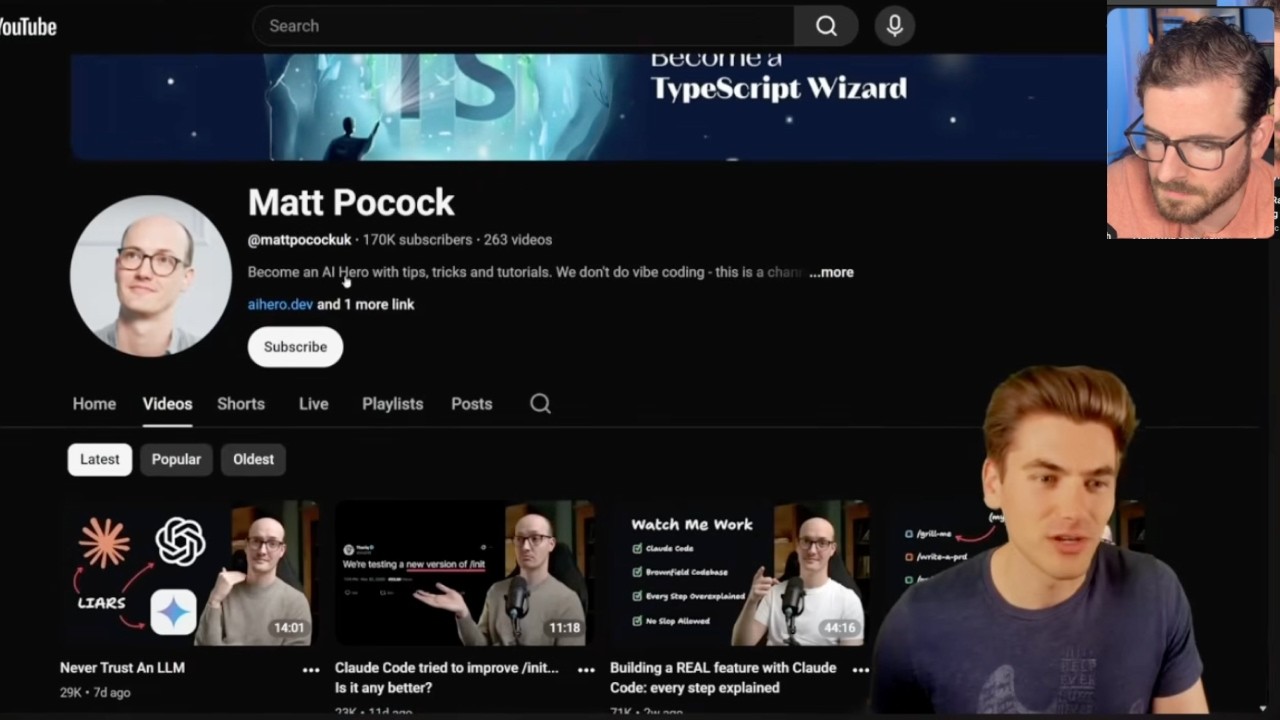Open options menu for Building a REAL feature

click(860, 670)
